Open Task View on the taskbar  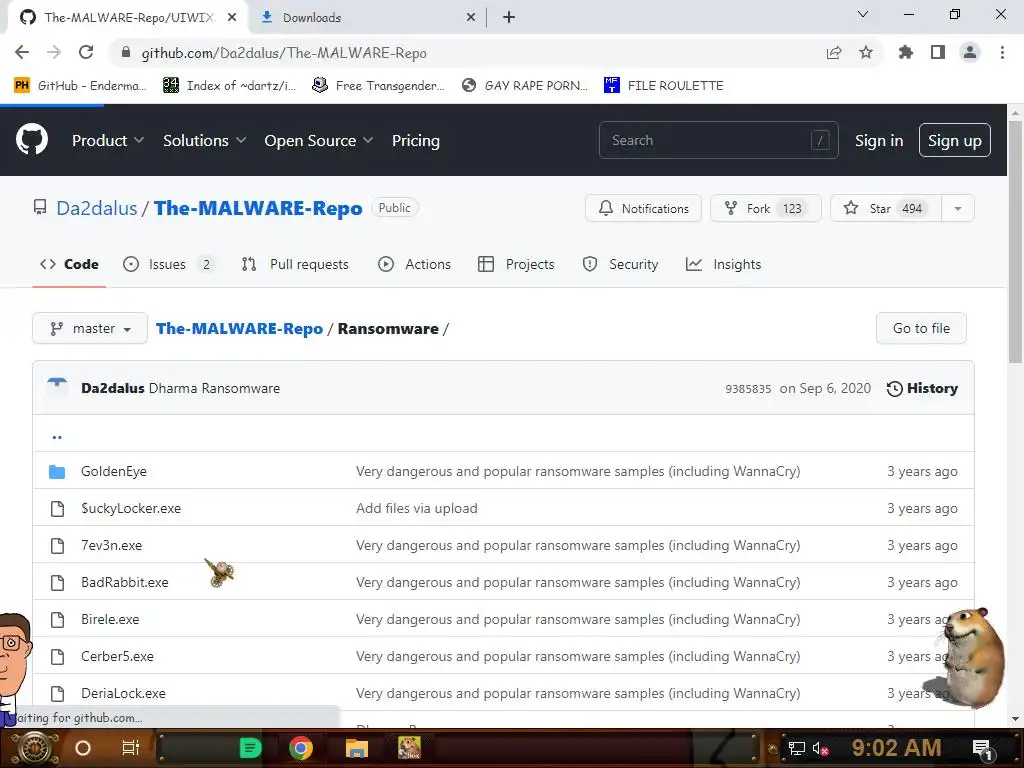[x=131, y=748]
